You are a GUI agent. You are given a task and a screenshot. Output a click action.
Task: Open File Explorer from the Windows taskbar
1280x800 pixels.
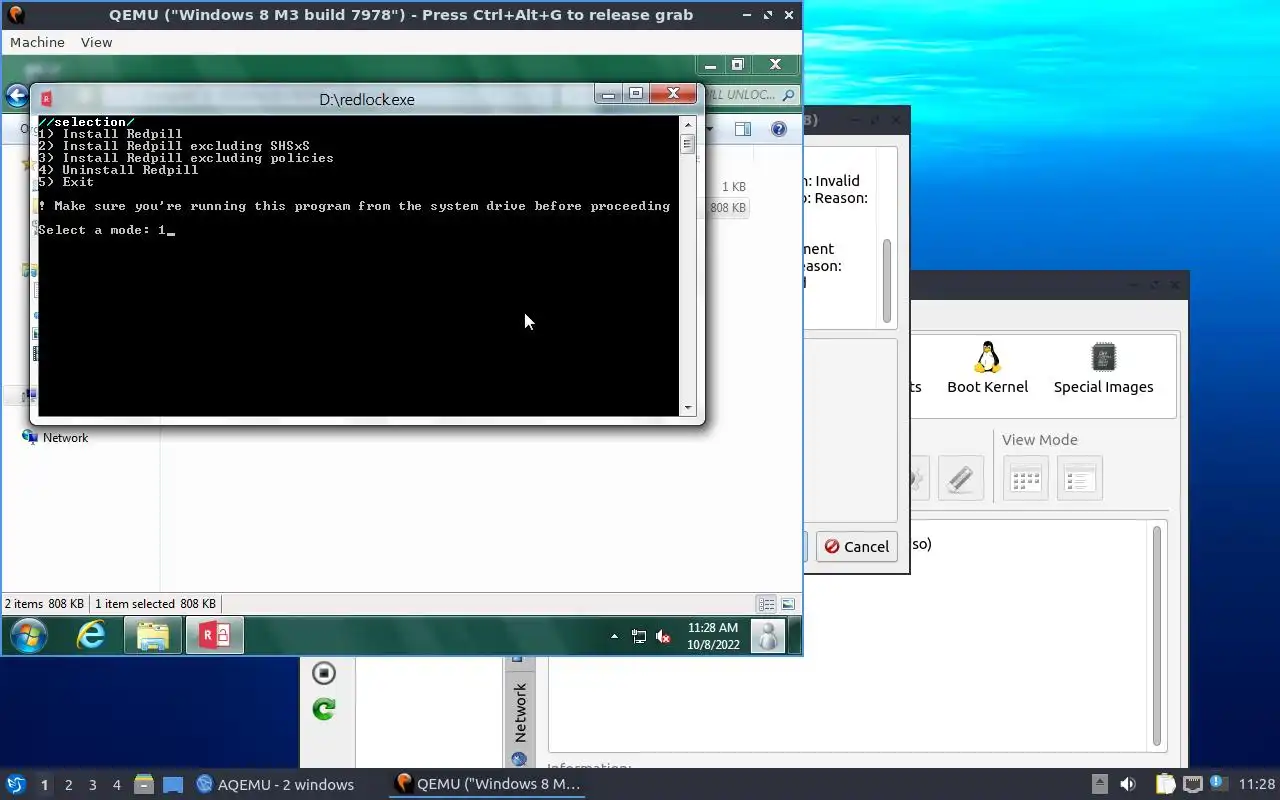pos(152,636)
